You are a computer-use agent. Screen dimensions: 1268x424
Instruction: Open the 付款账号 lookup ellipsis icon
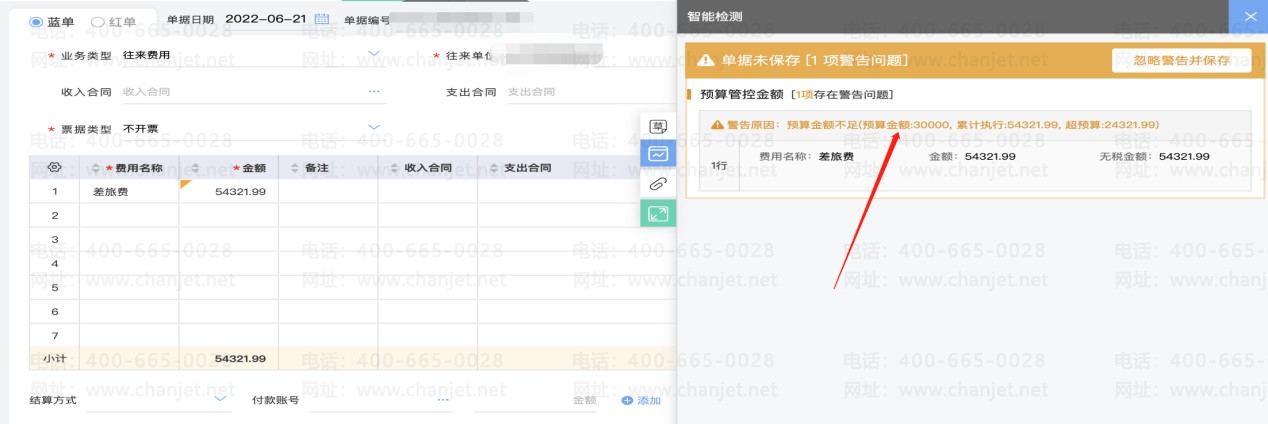[443, 399]
